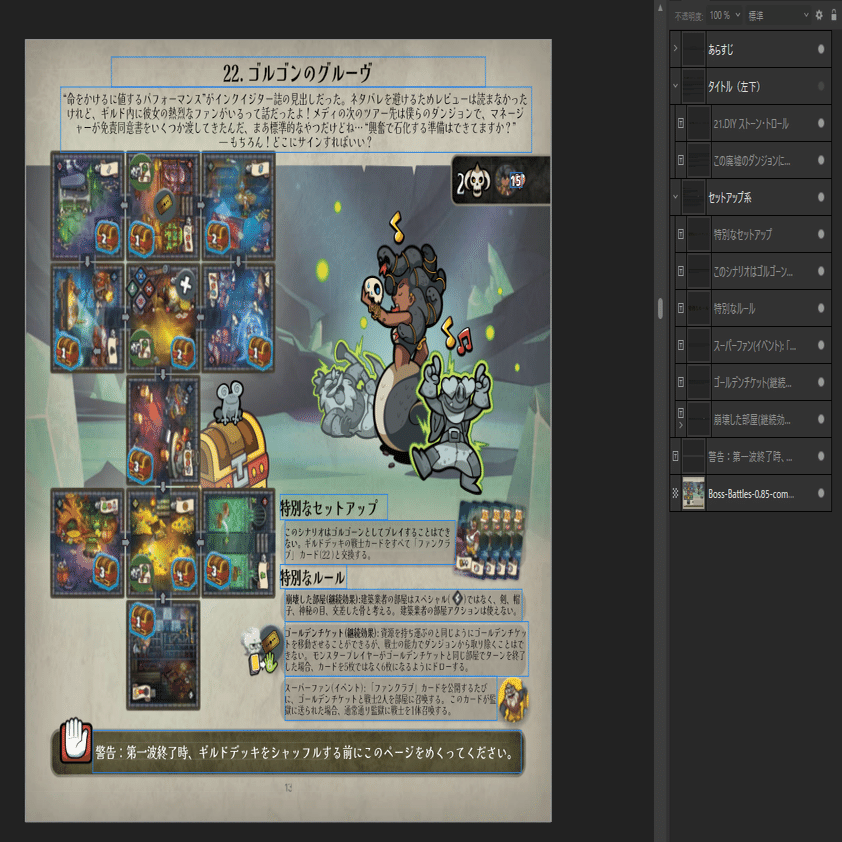Screen dimensions: 842x842
Task: Select the スーパーファン(イベント) layer name
Action: [x=754, y=346]
